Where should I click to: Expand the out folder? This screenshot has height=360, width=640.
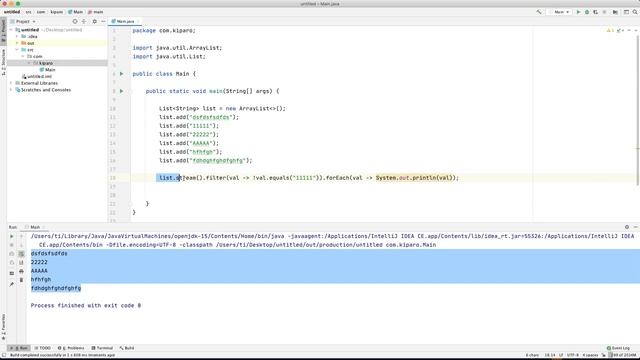pyautogui.click(x=17, y=43)
